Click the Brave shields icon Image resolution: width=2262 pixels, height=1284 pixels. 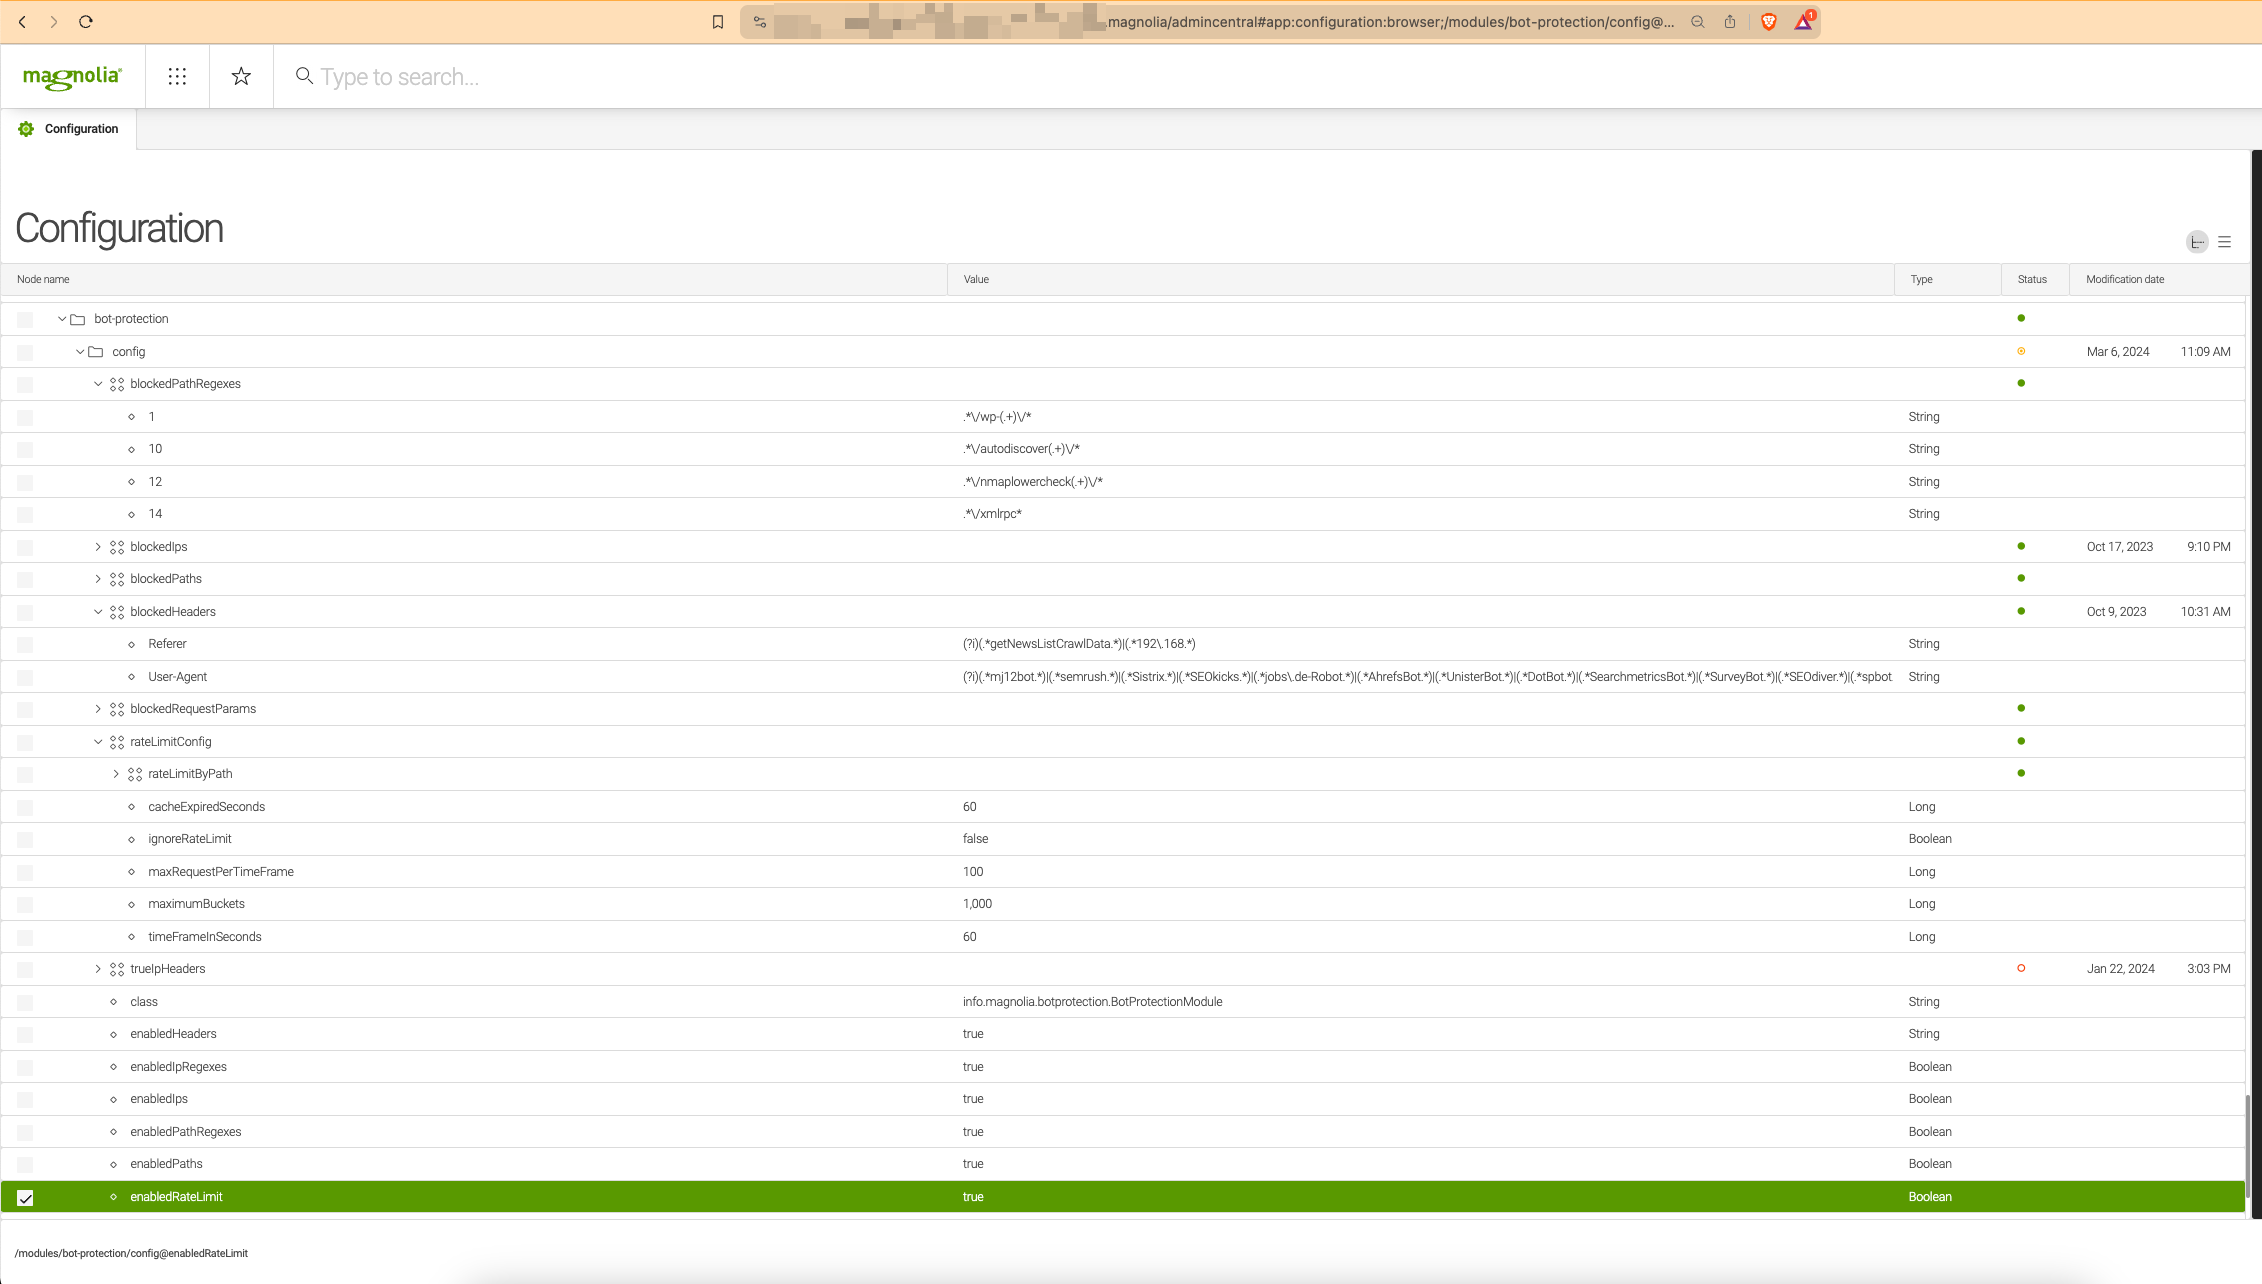(1768, 22)
